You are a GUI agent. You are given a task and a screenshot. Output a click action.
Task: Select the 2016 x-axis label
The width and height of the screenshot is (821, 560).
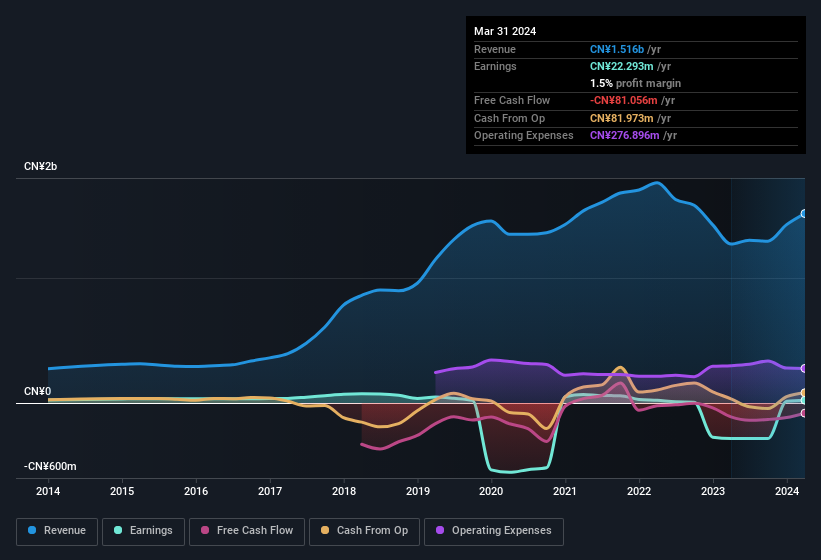(196, 491)
